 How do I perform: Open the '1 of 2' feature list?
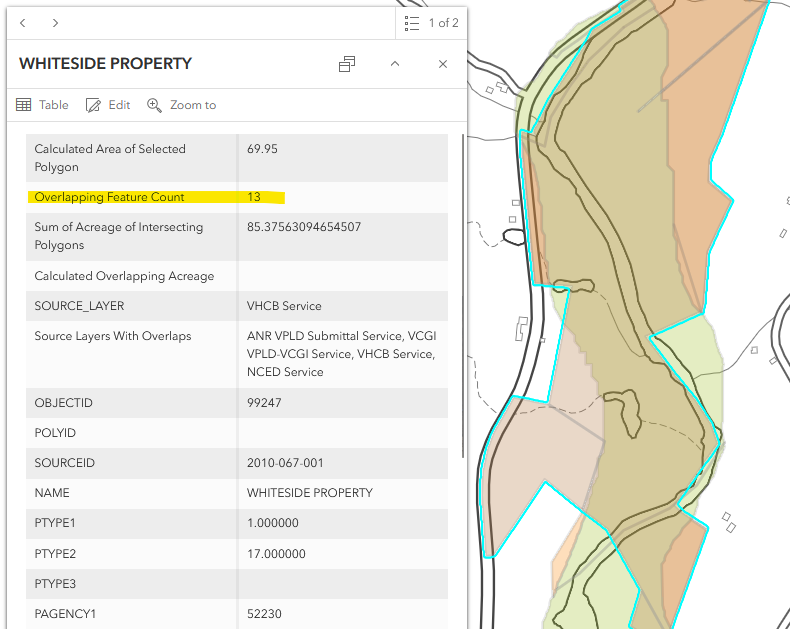(432, 22)
